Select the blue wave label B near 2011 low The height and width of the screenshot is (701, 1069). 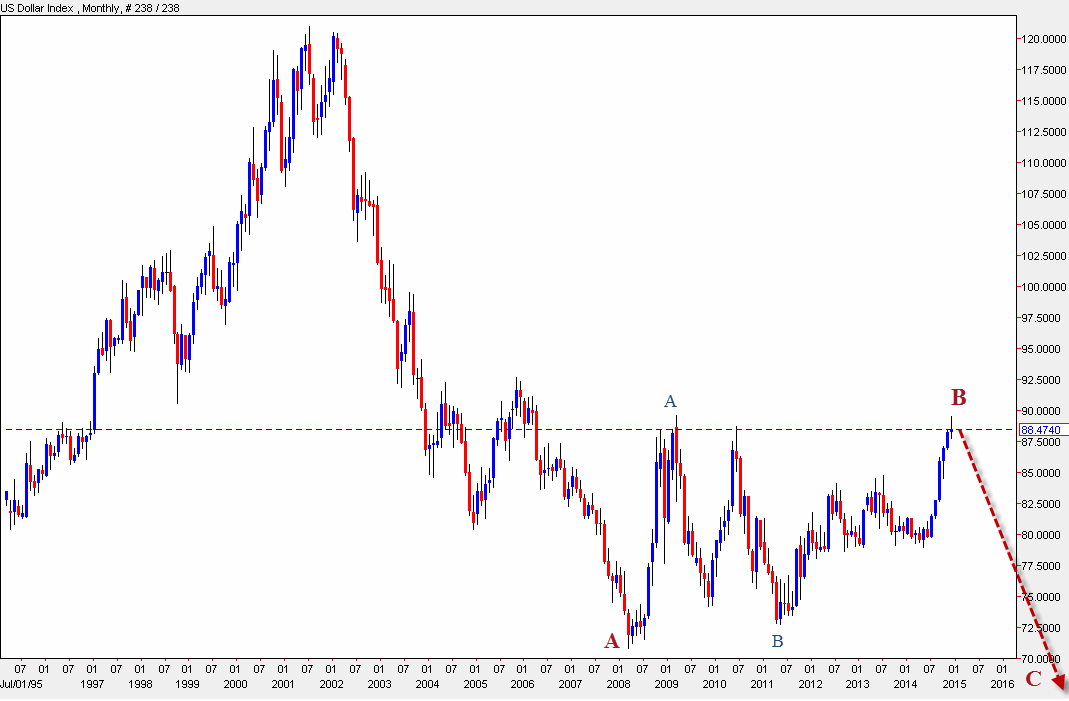coord(777,641)
